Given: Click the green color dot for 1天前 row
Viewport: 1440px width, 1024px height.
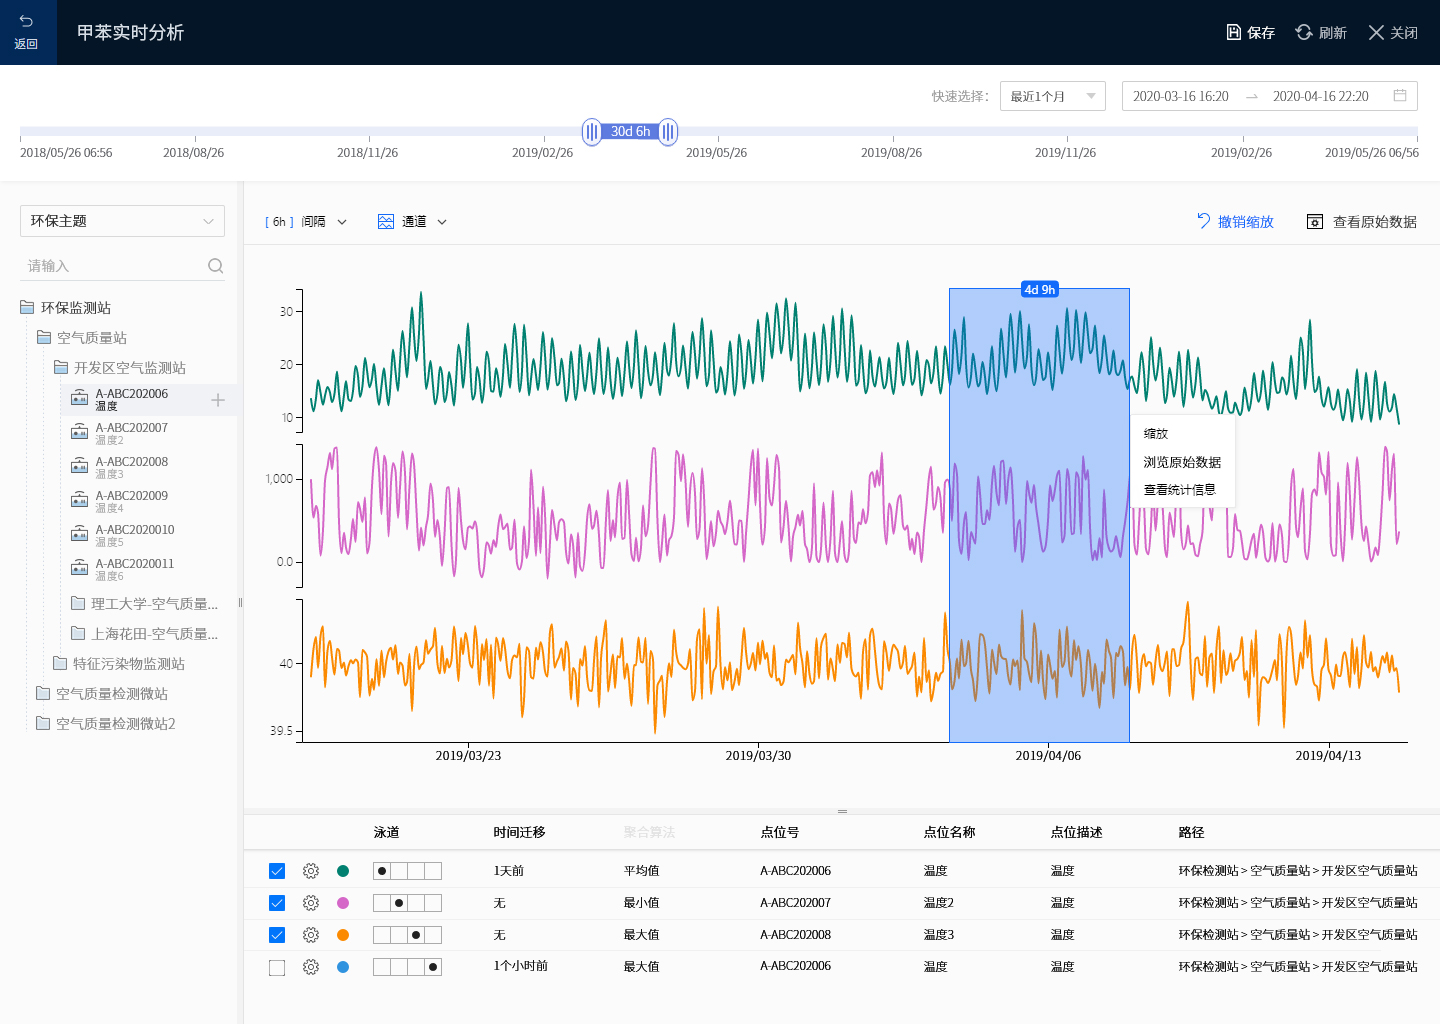Looking at the screenshot, I should pyautogui.click(x=343, y=871).
